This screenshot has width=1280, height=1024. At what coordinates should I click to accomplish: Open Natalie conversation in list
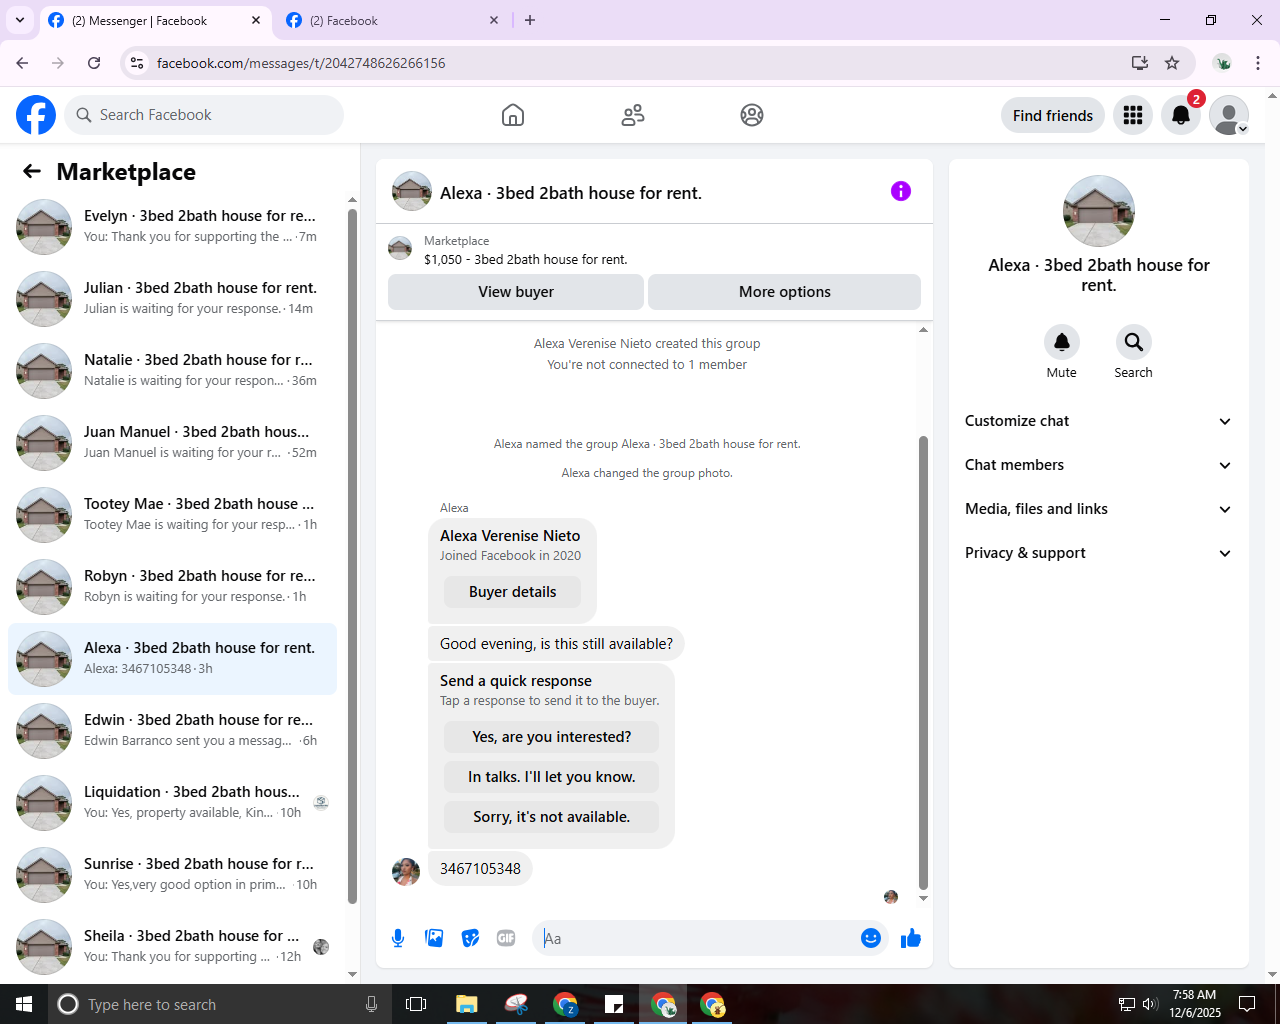pyautogui.click(x=172, y=371)
